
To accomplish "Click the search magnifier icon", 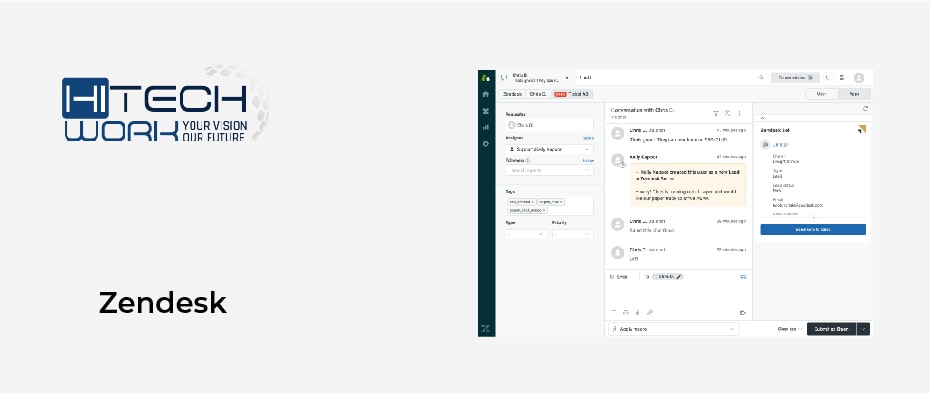I will pyautogui.click(x=761, y=78).
